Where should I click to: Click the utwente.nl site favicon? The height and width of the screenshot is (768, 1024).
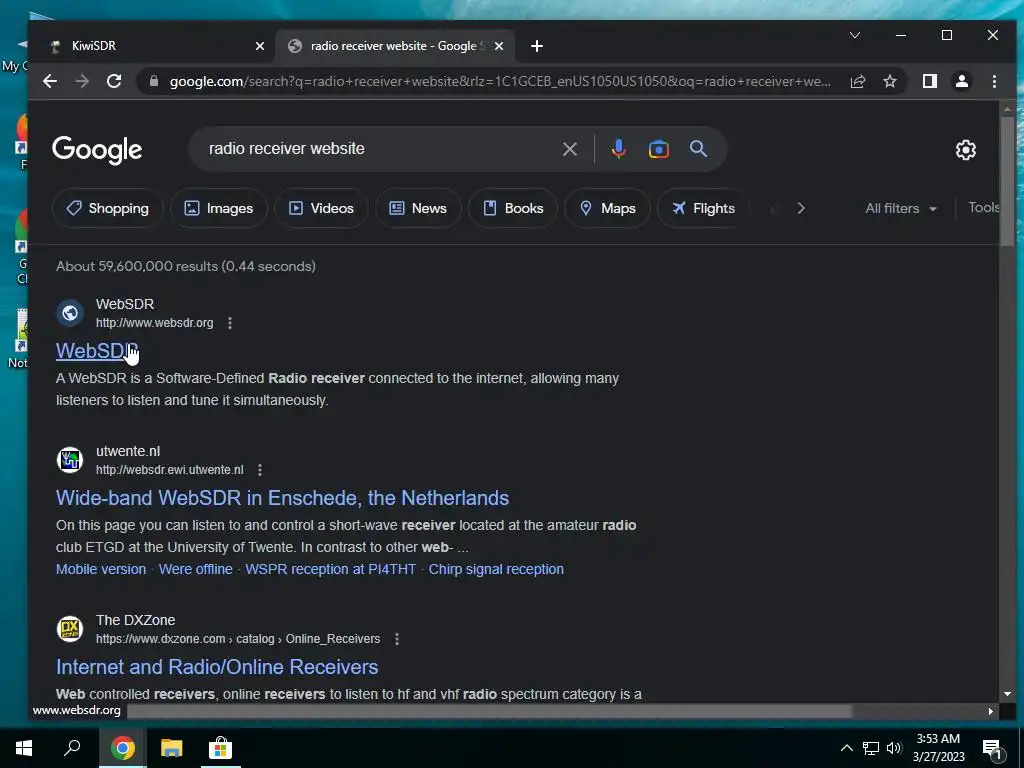point(70,460)
